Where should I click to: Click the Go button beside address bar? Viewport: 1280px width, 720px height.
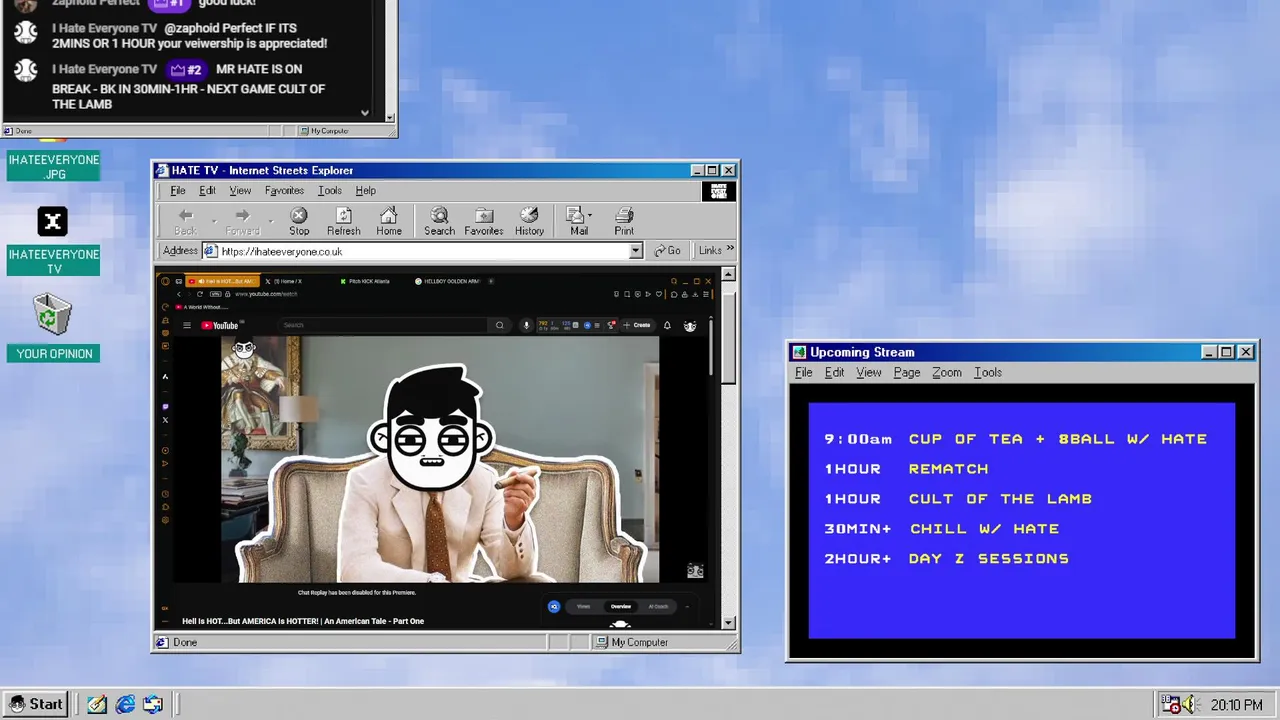[x=667, y=251]
